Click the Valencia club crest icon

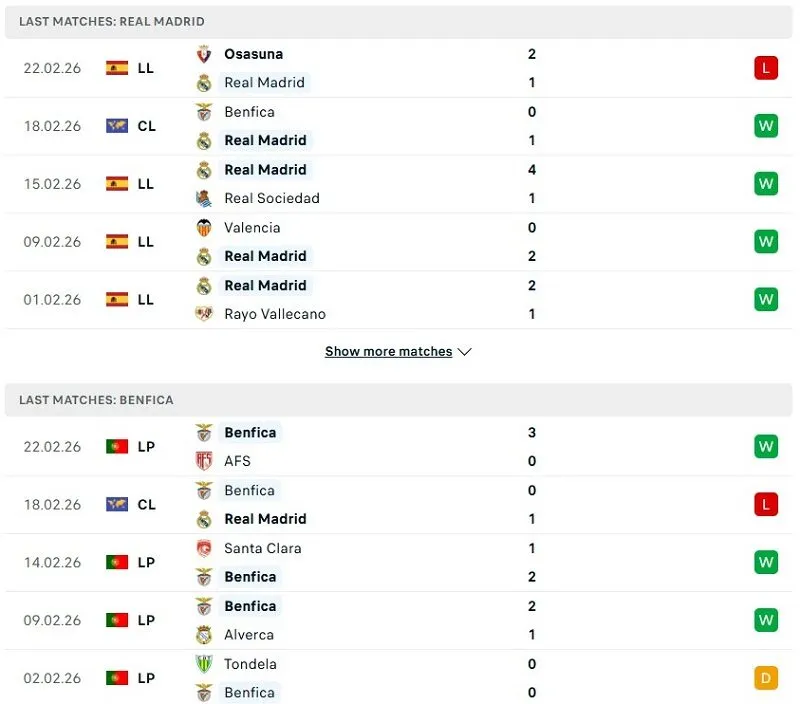[x=204, y=227]
